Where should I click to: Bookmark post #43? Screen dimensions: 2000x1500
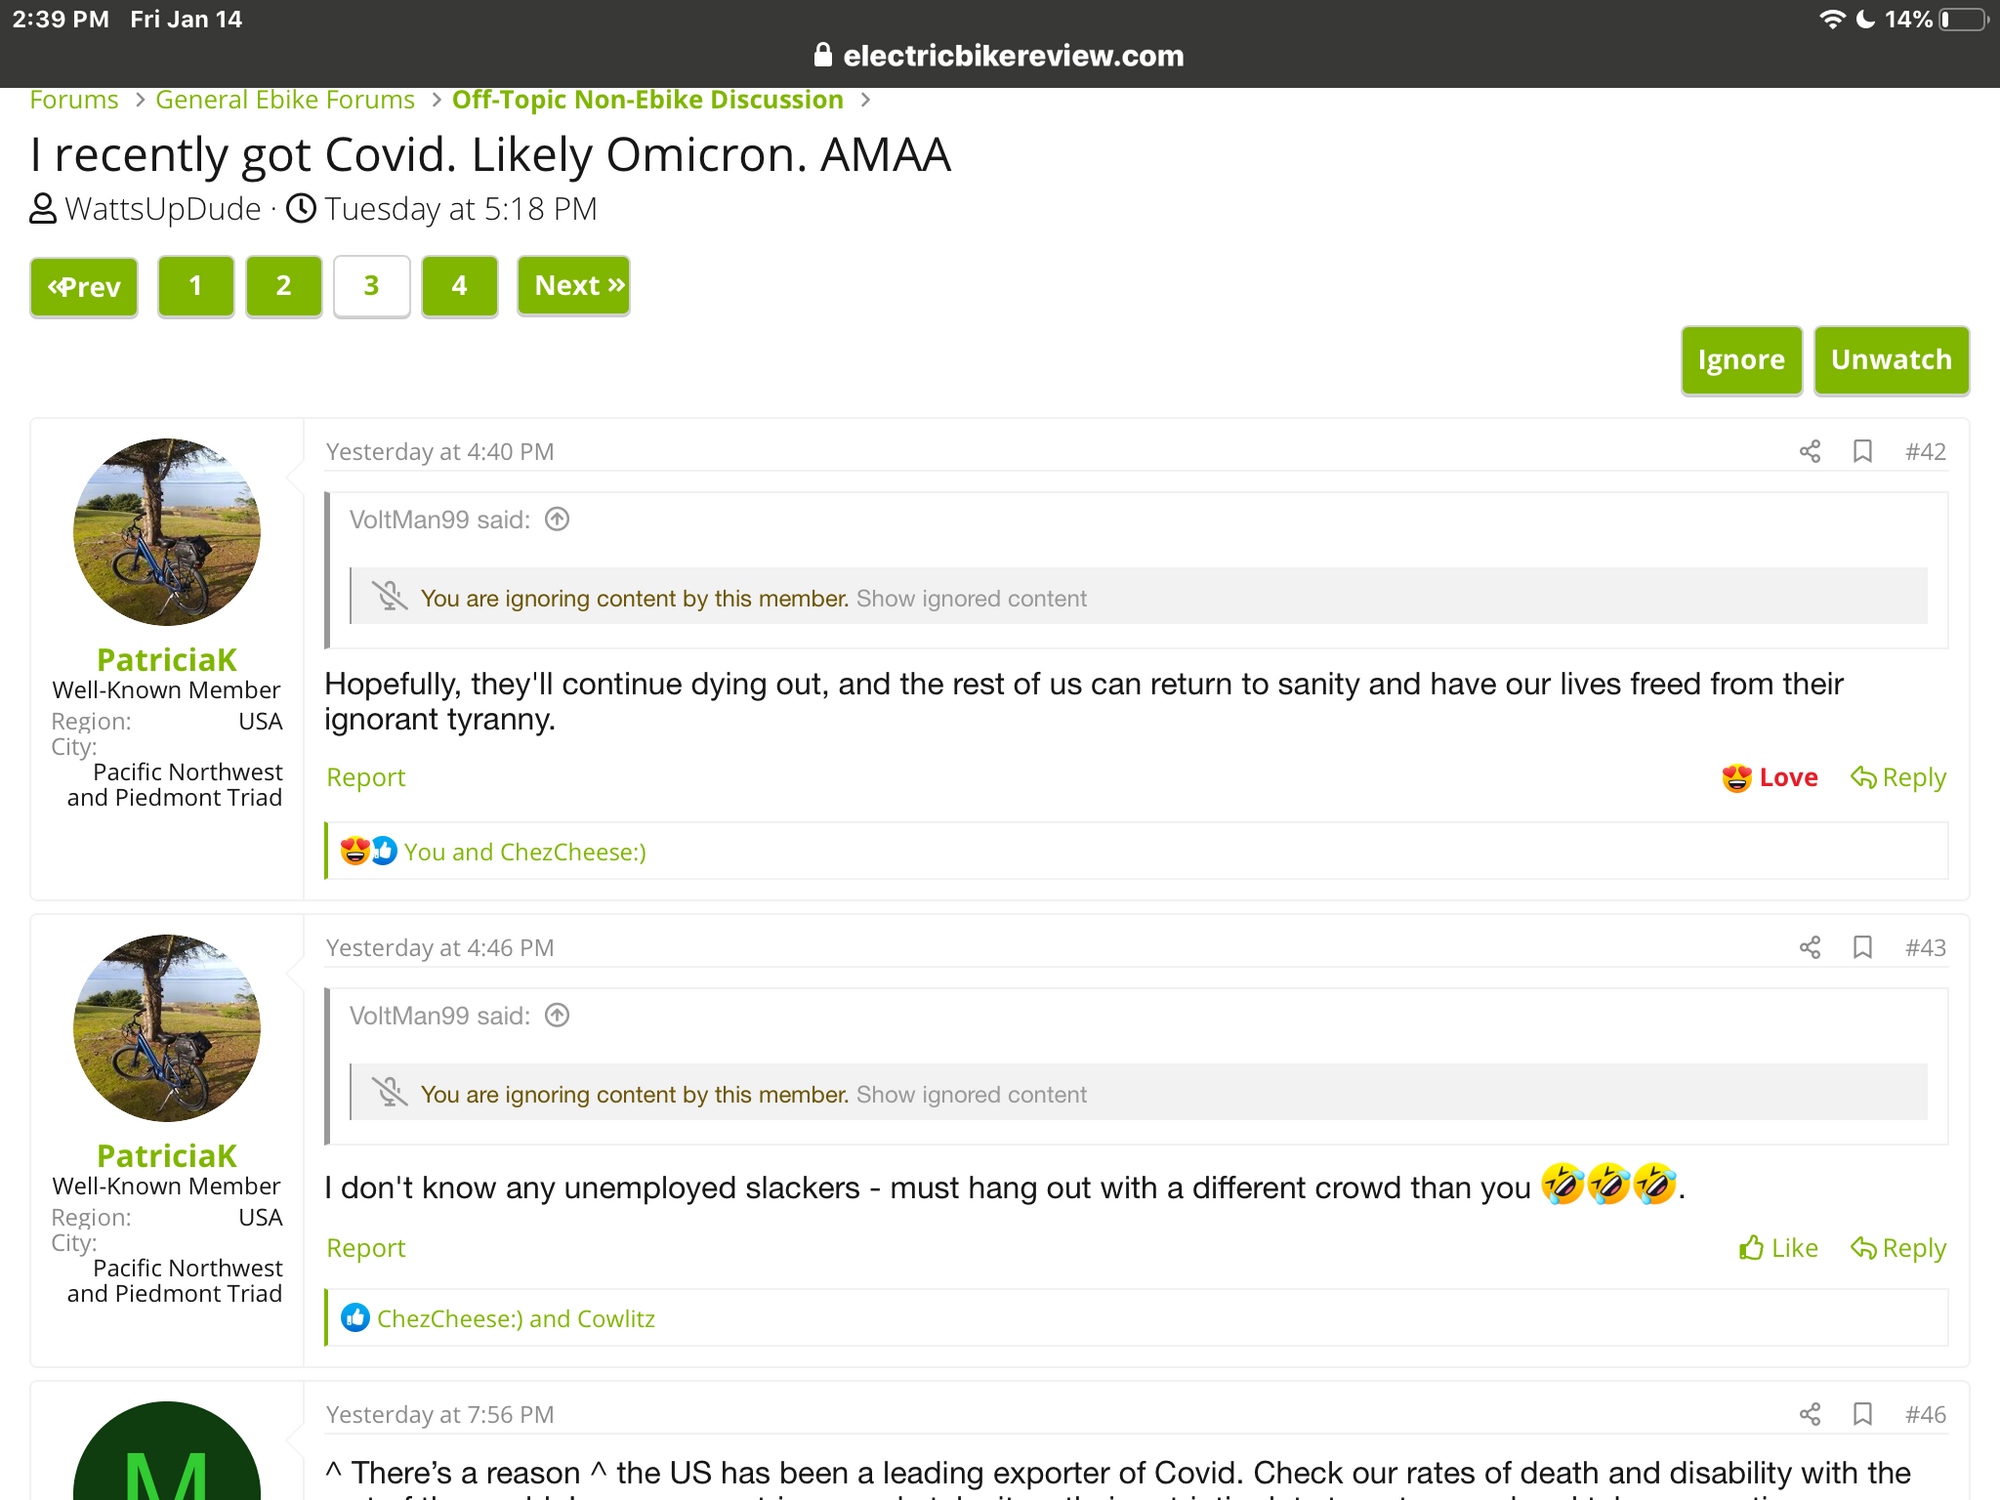[x=1862, y=947]
